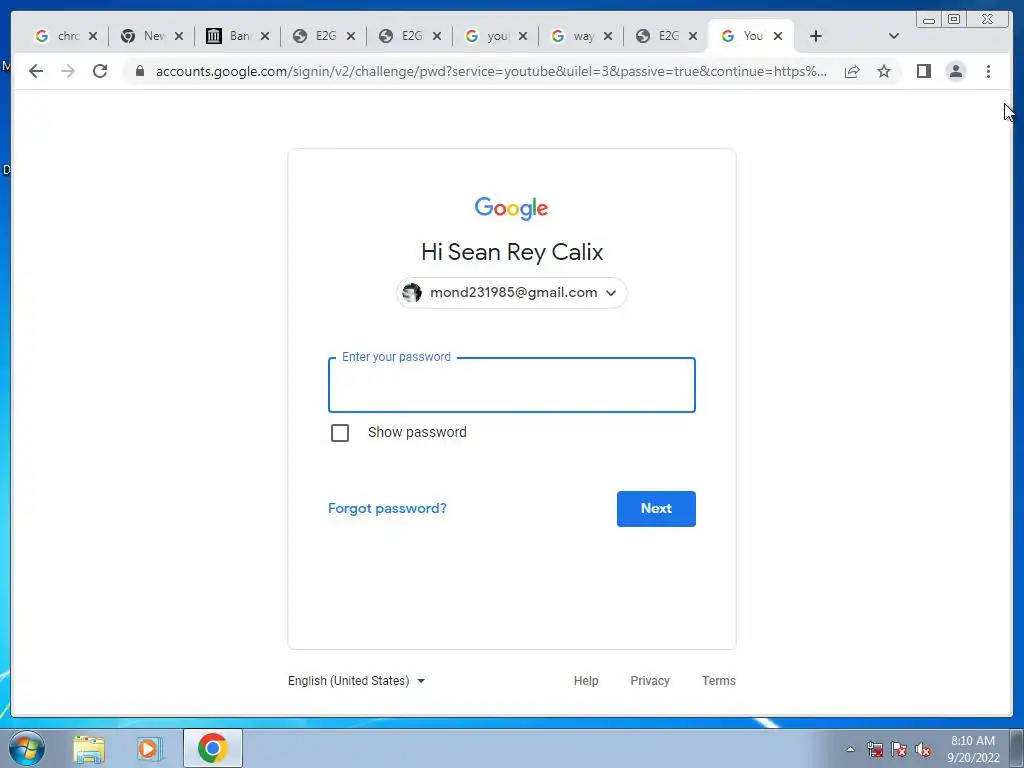The width and height of the screenshot is (1024, 768).
Task: Close the 'chrc' tab
Action: click(93, 36)
